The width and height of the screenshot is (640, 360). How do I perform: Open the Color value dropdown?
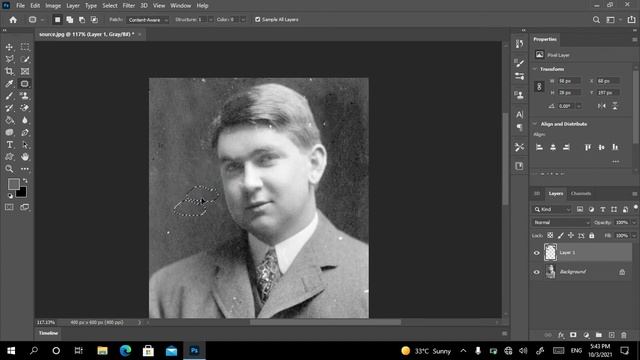[243, 20]
